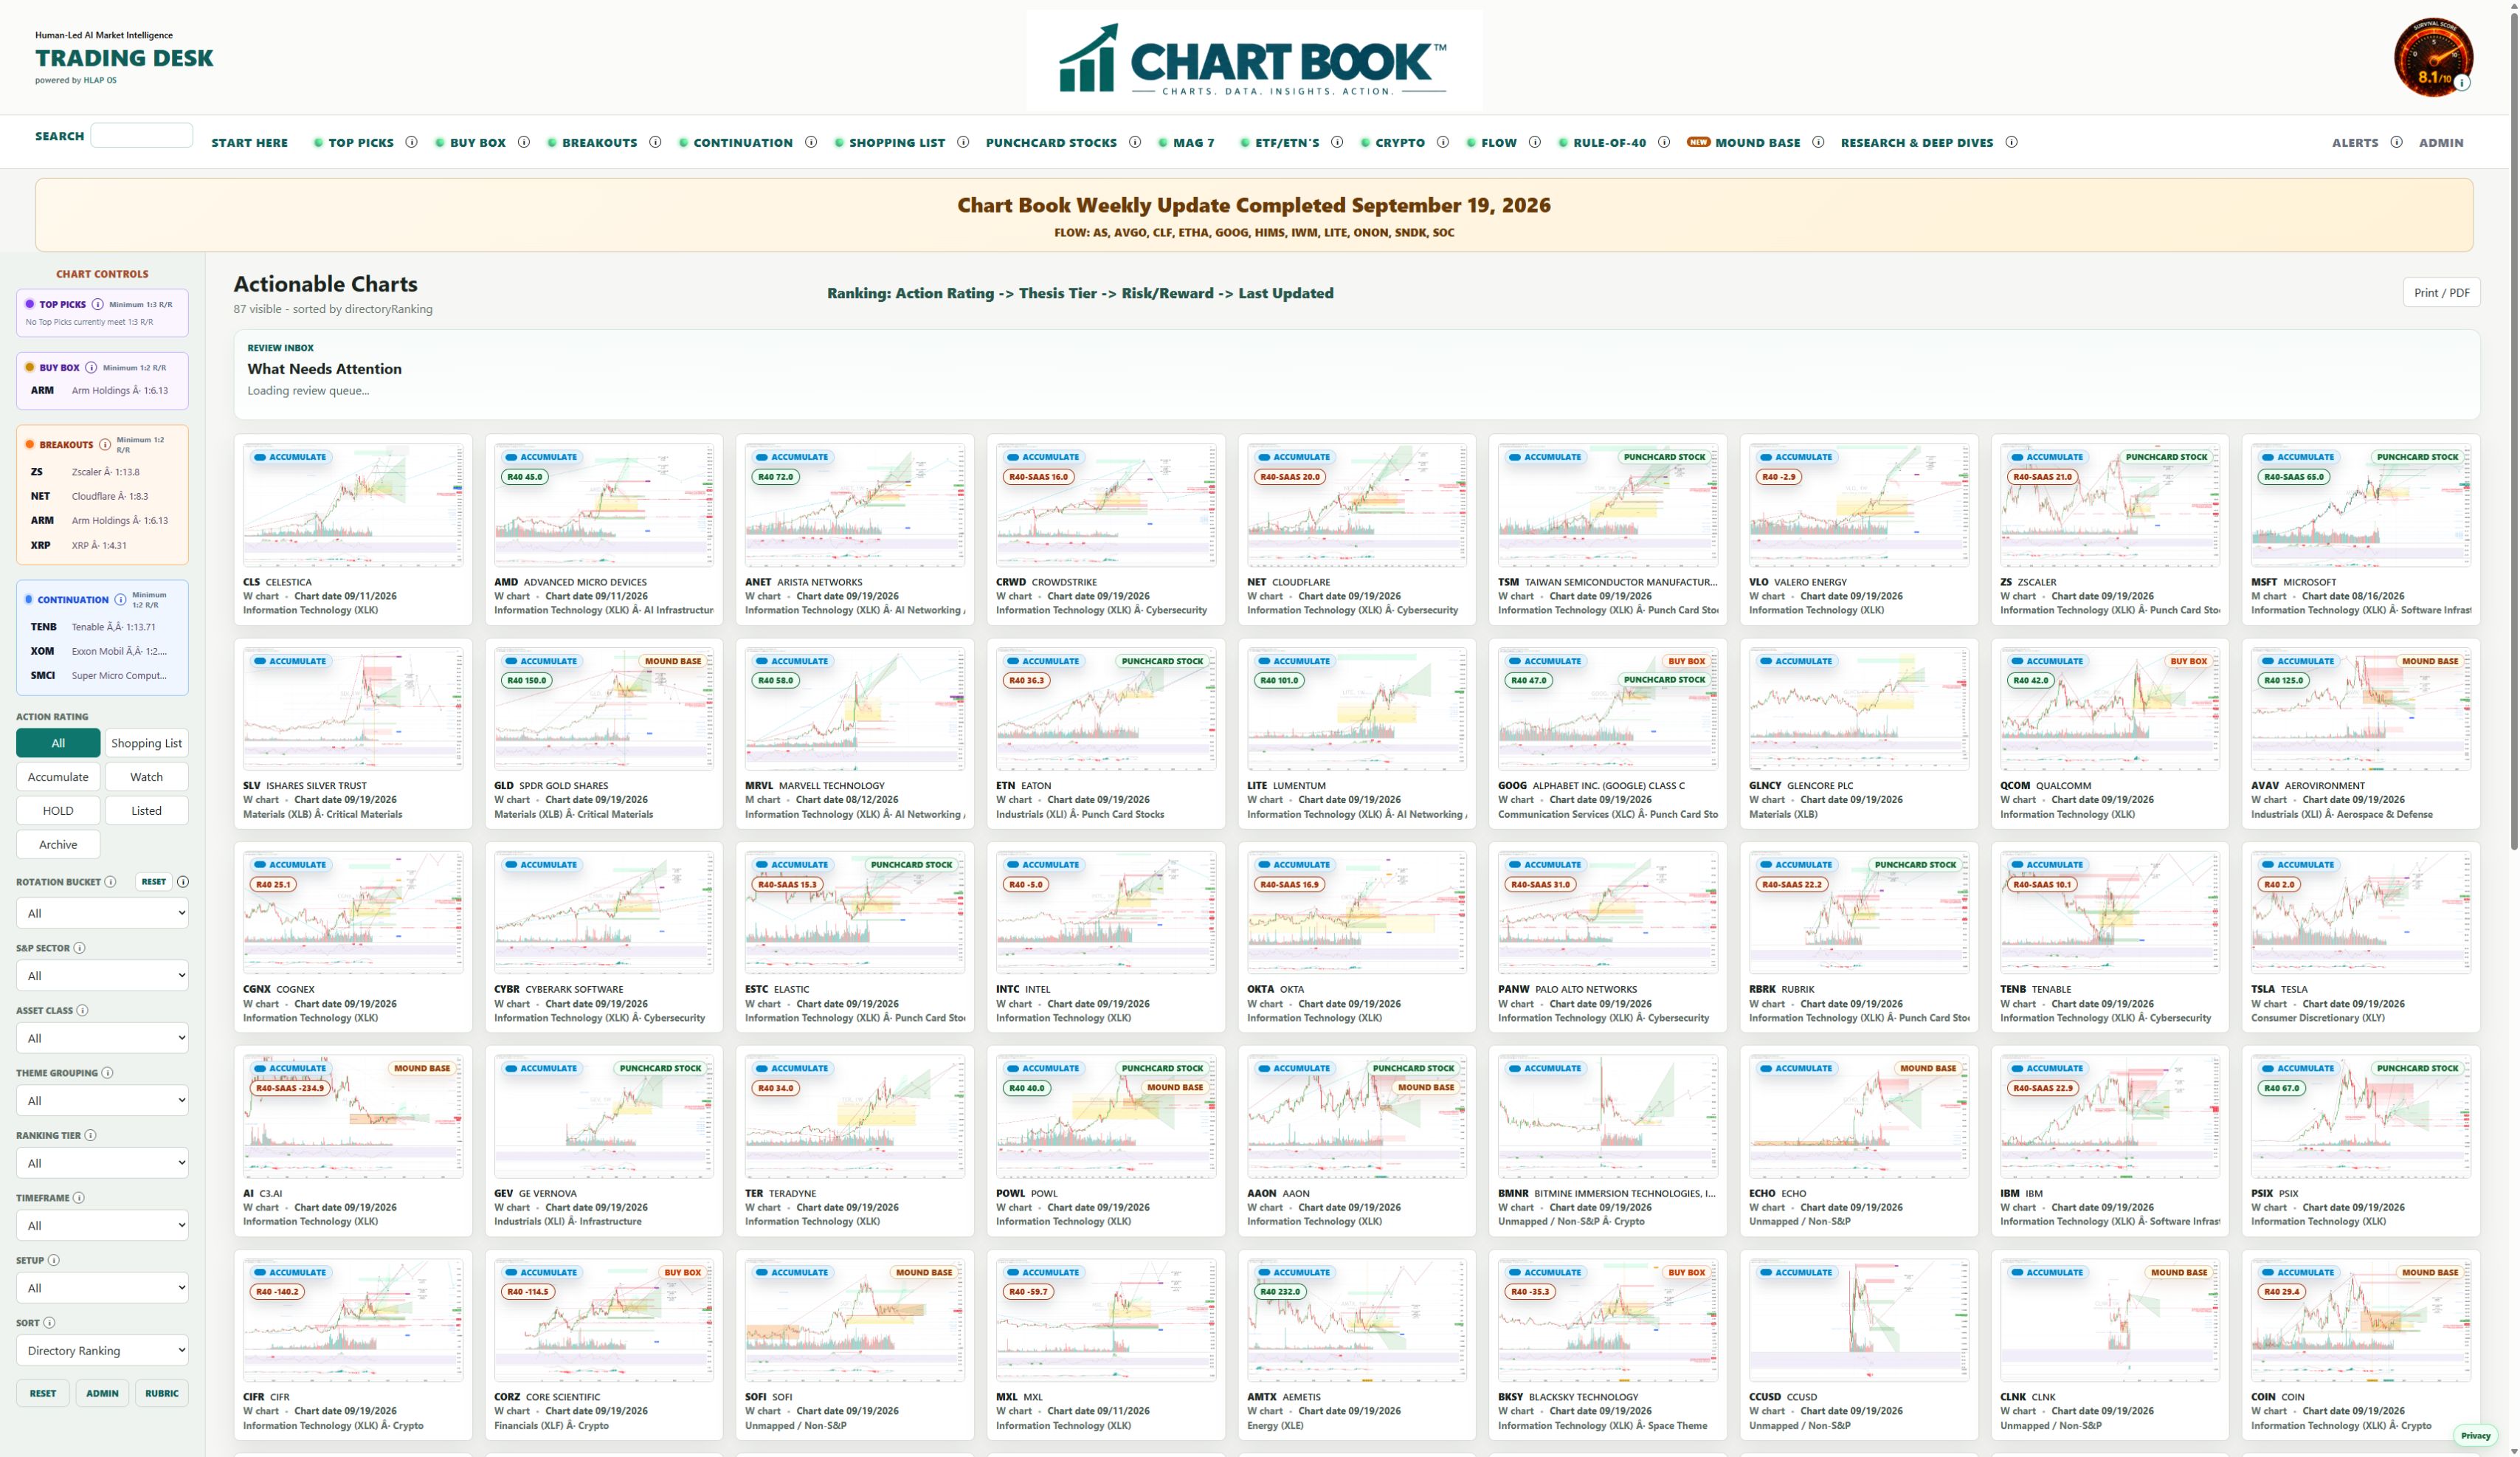
Task: Click the Rotation Bucket RESET button
Action: point(154,882)
